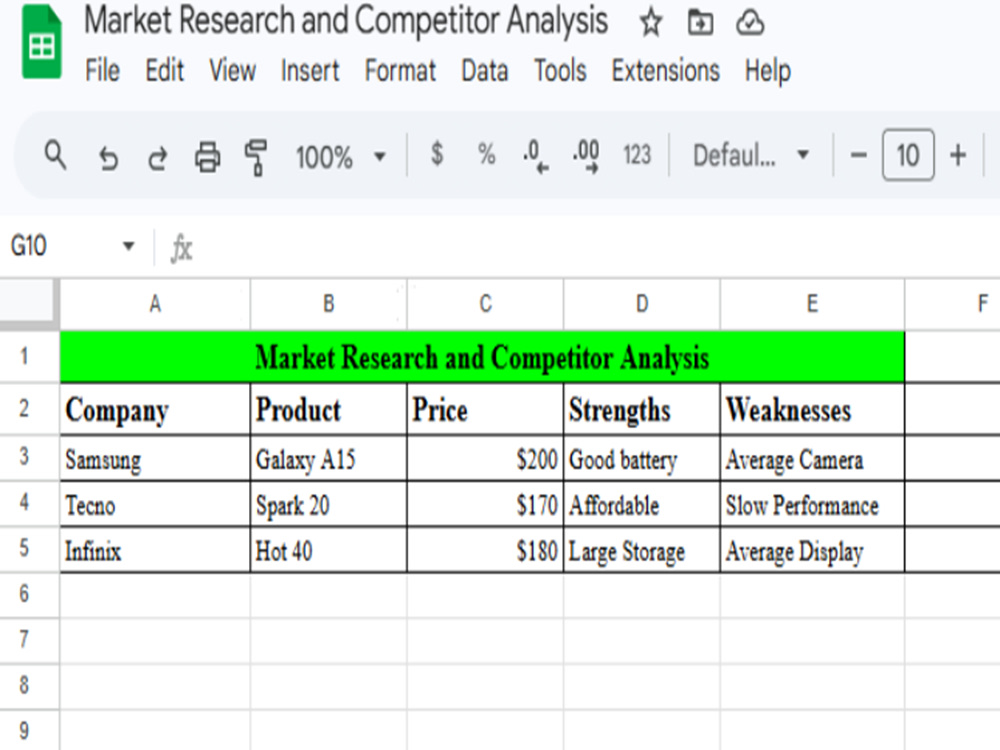Increase font size with plus button
The image size is (1000, 750).
958,155
